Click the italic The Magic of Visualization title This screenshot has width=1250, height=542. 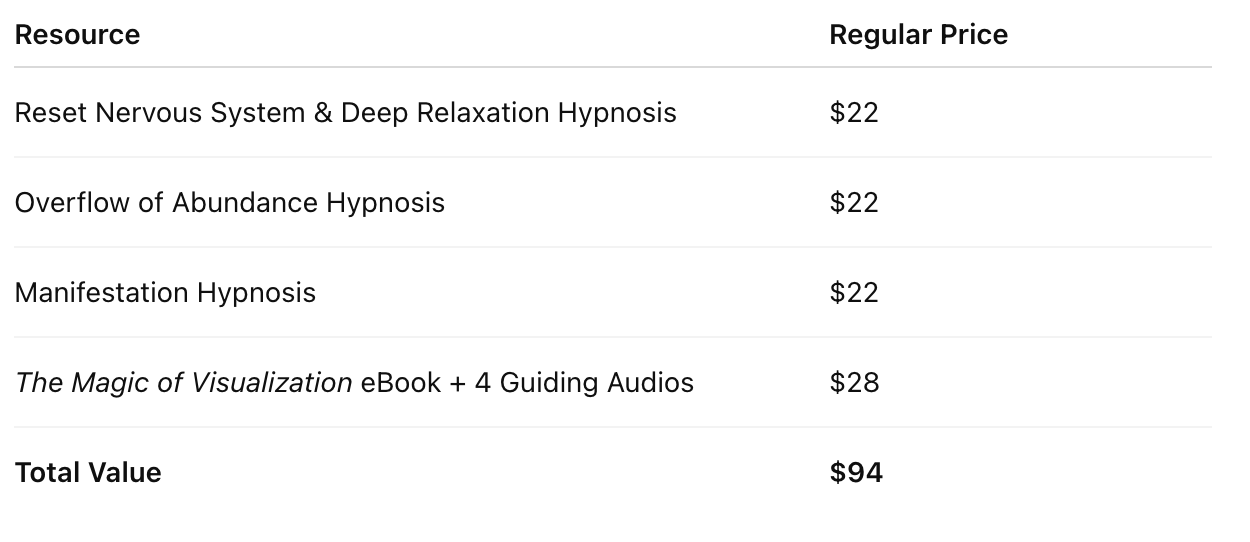click(x=183, y=383)
